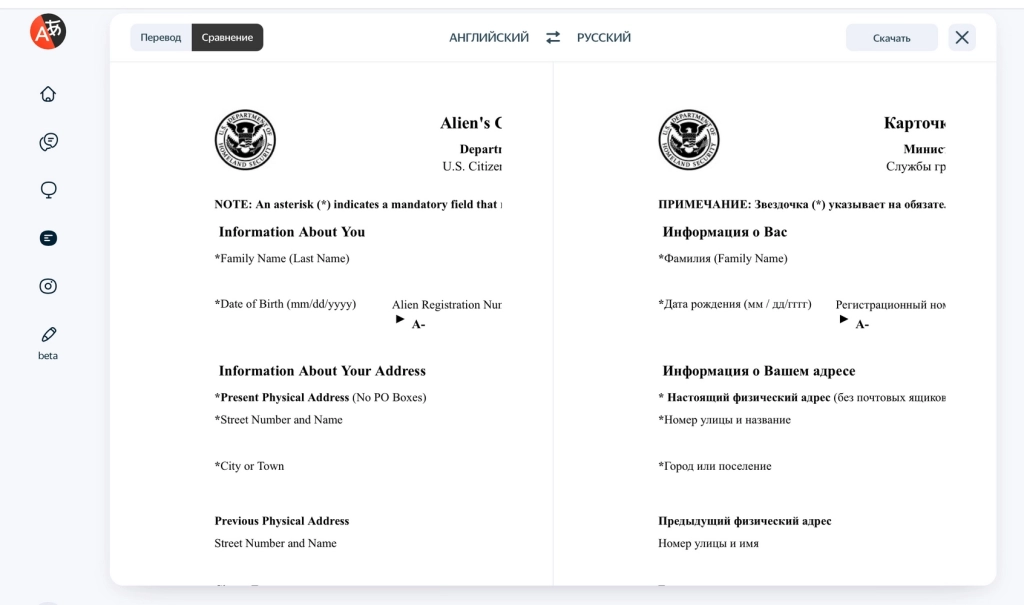The width and height of the screenshot is (1024, 605).
Task: Open the РУССКИЙ target language selector
Action: tap(603, 37)
